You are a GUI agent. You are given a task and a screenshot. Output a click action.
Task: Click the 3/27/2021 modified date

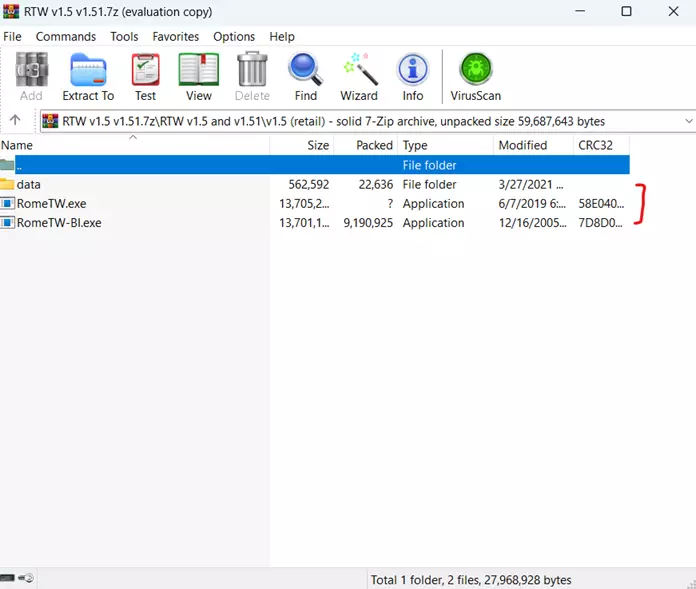point(531,184)
